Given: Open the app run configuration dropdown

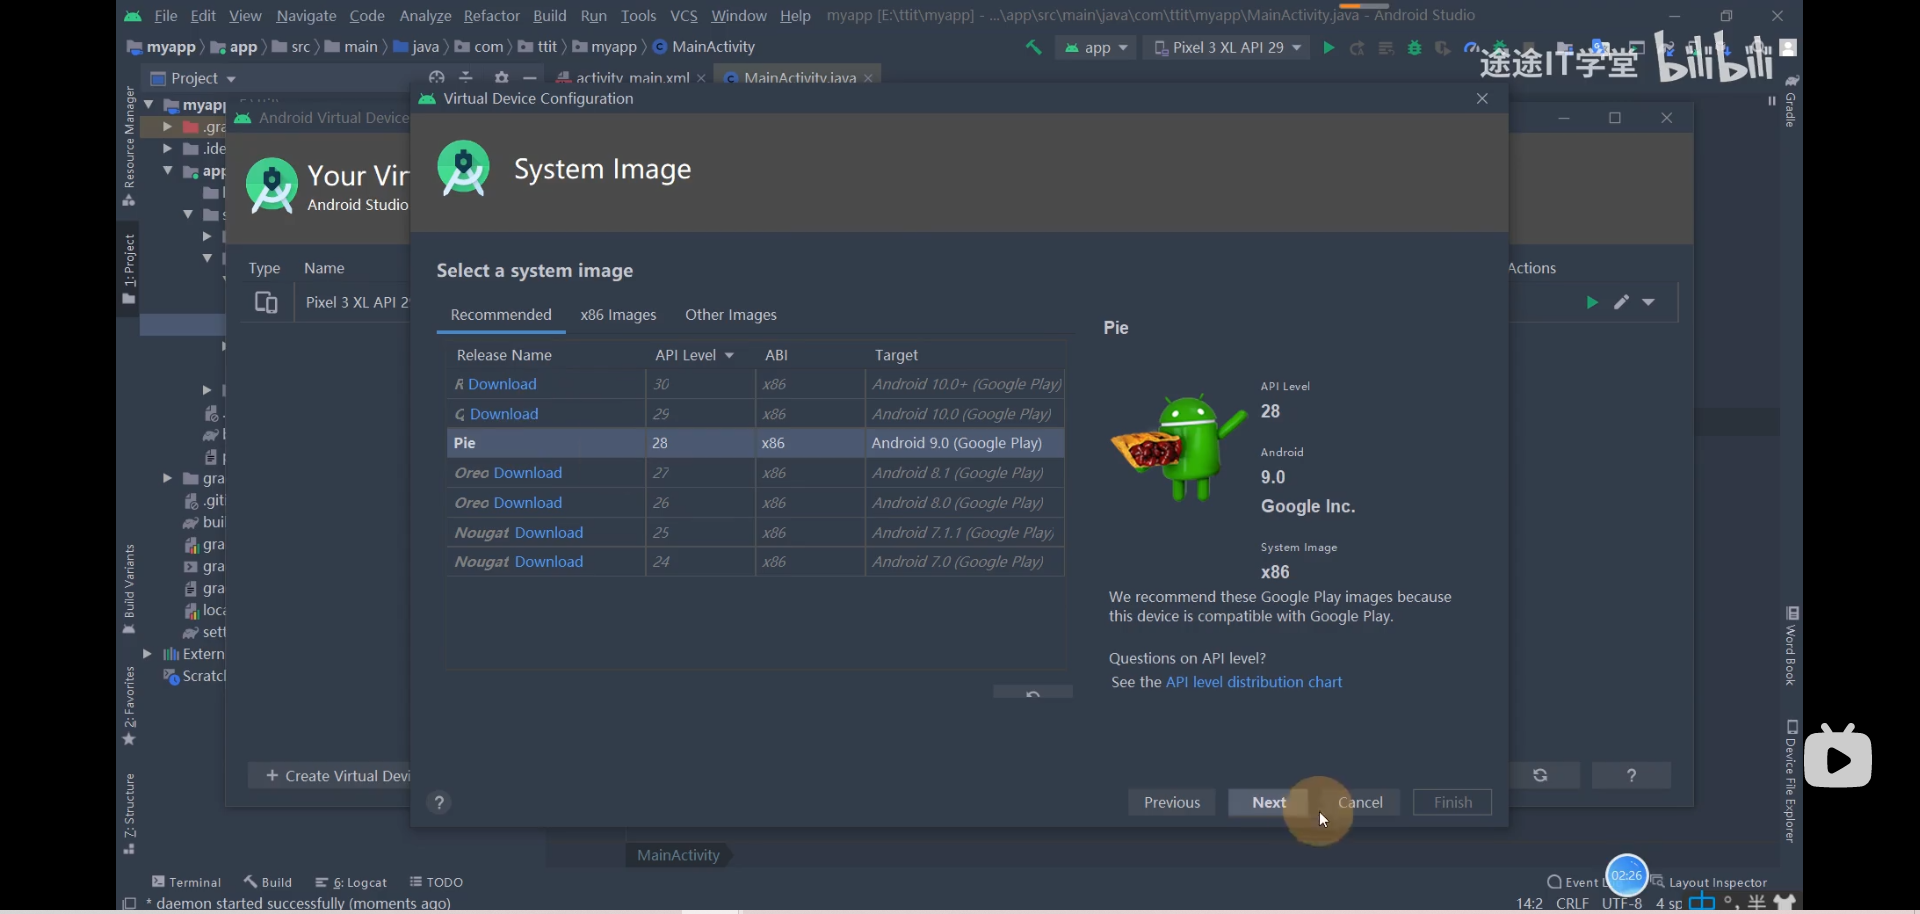Looking at the screenshot, I should tap(1097, 47).
